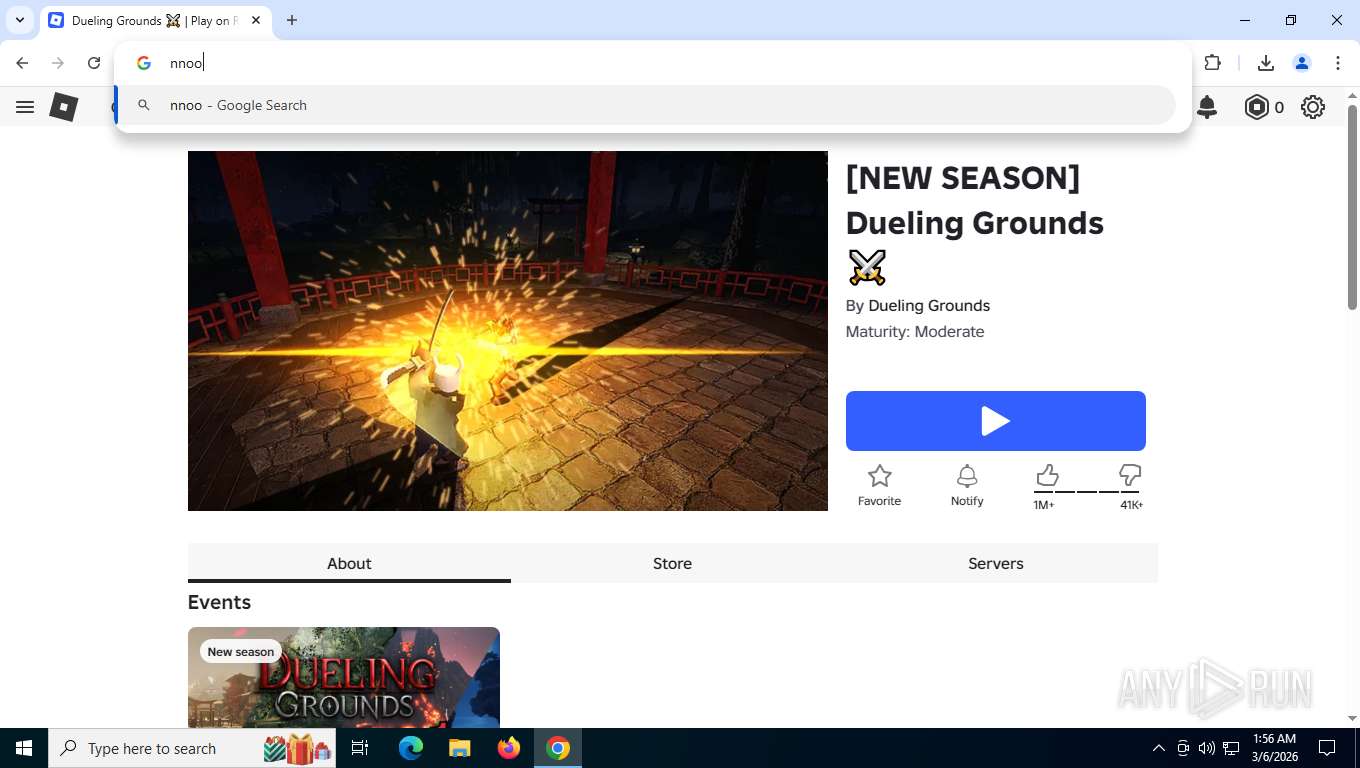This screenshot has width=1360, height=768.
Task: Select the Dueling Grounds browser tab
Action: pyautogui.click(x=156, y=20)
